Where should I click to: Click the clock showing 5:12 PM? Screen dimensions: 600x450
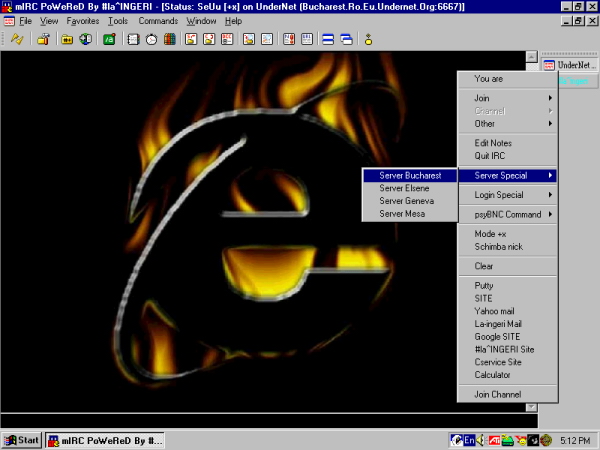pyautogui.click(x=575, y=441)
